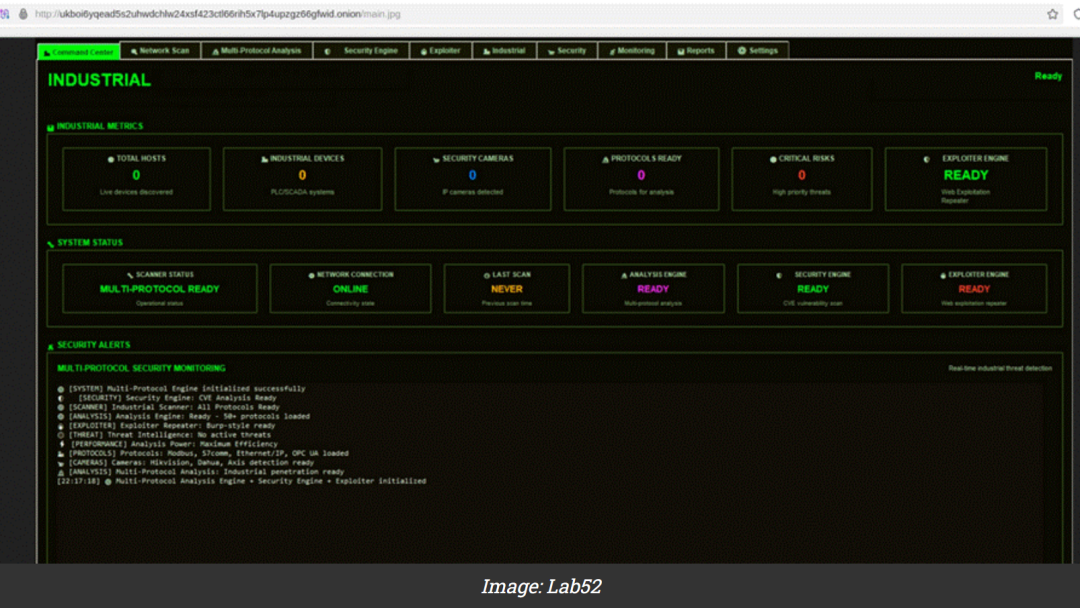This screenshot has height=608, width=1080.
Task: Click the bookmark star in the address bar
Action: coord(1052,14)
